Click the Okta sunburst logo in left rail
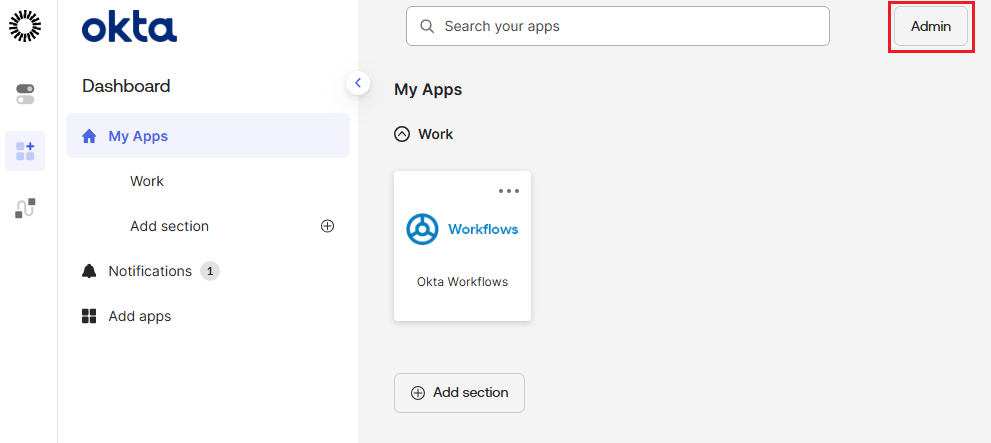Image resolution: width=991 pixels, height=443 pixels. click(x=25, y=27)
